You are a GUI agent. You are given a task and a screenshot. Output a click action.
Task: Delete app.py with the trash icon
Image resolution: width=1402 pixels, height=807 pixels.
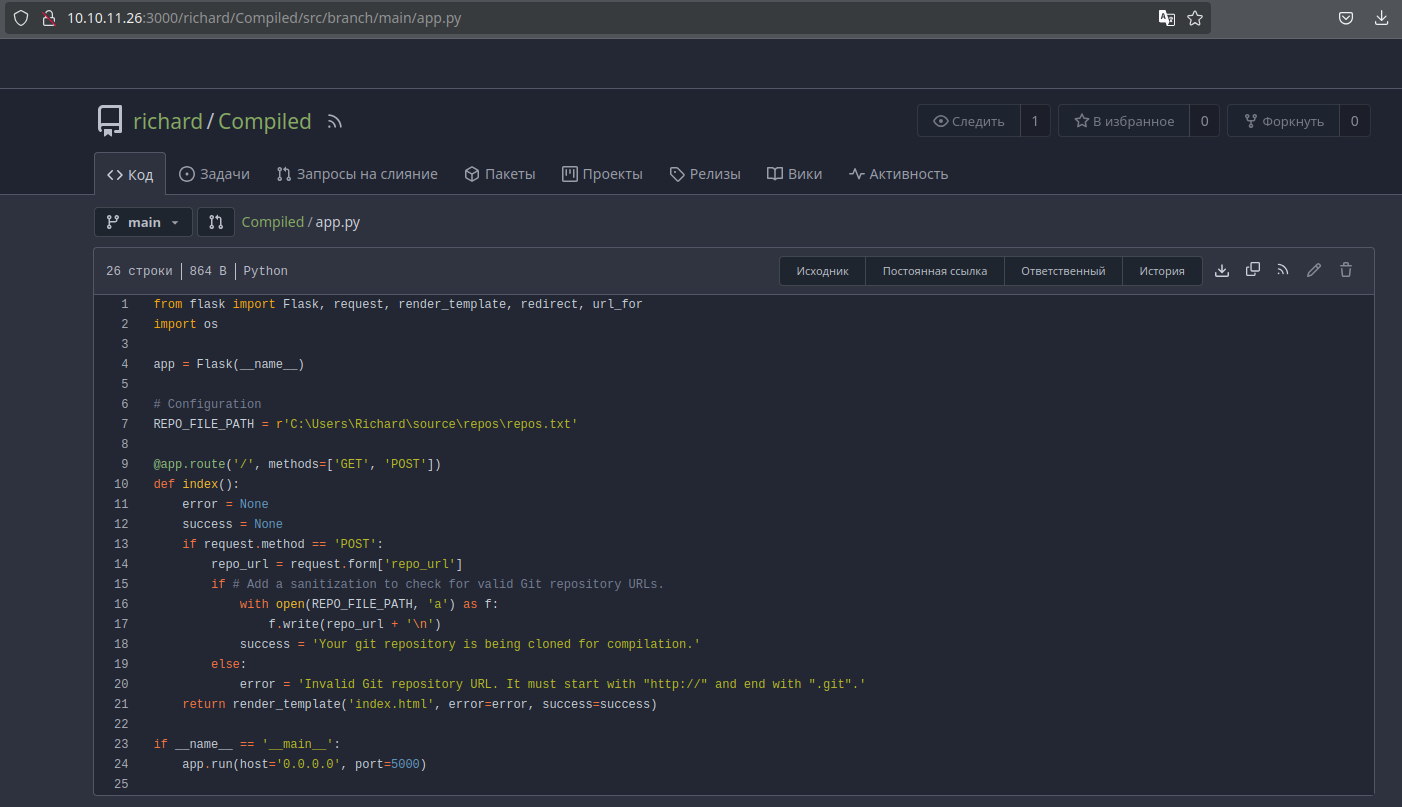point(1346,270)
